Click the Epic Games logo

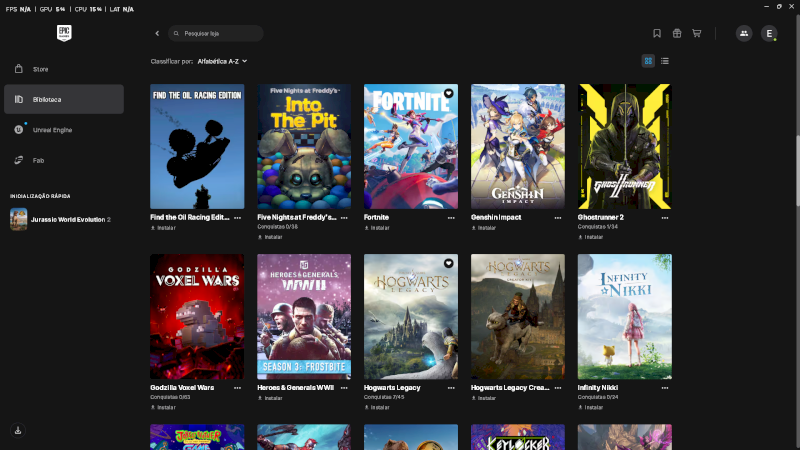tap(64, 33)
